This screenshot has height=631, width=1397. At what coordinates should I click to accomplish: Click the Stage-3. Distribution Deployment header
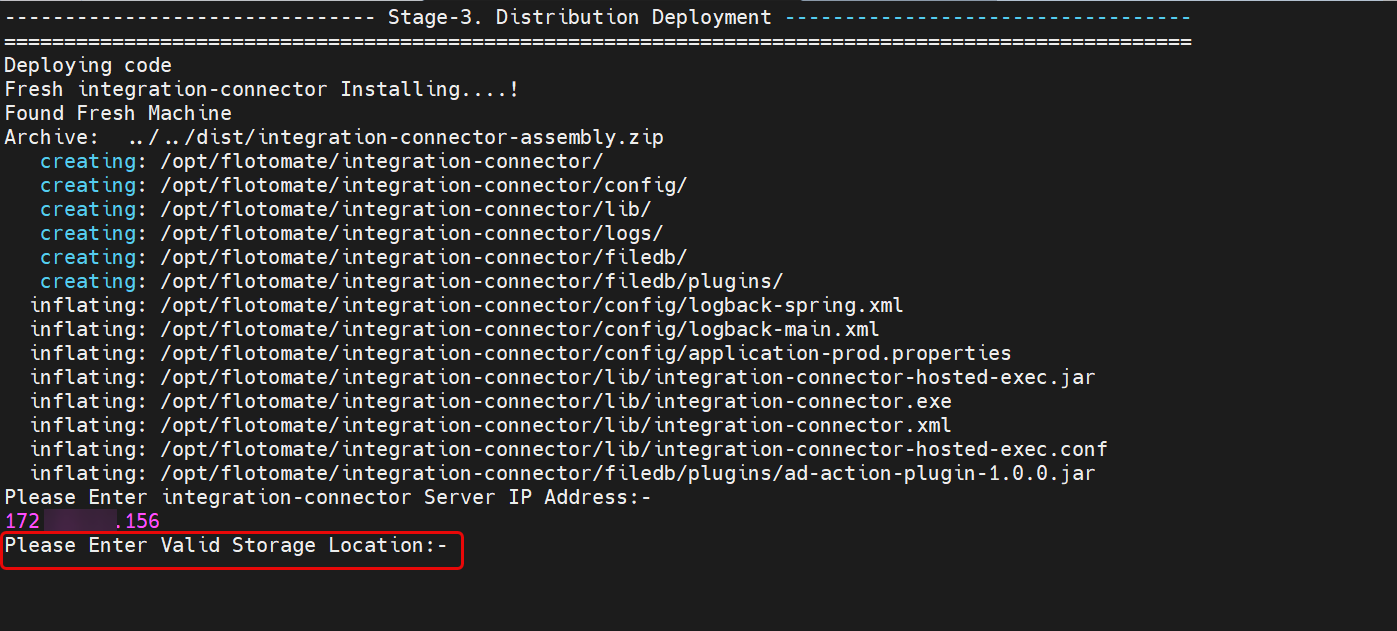tap(580, 17)
